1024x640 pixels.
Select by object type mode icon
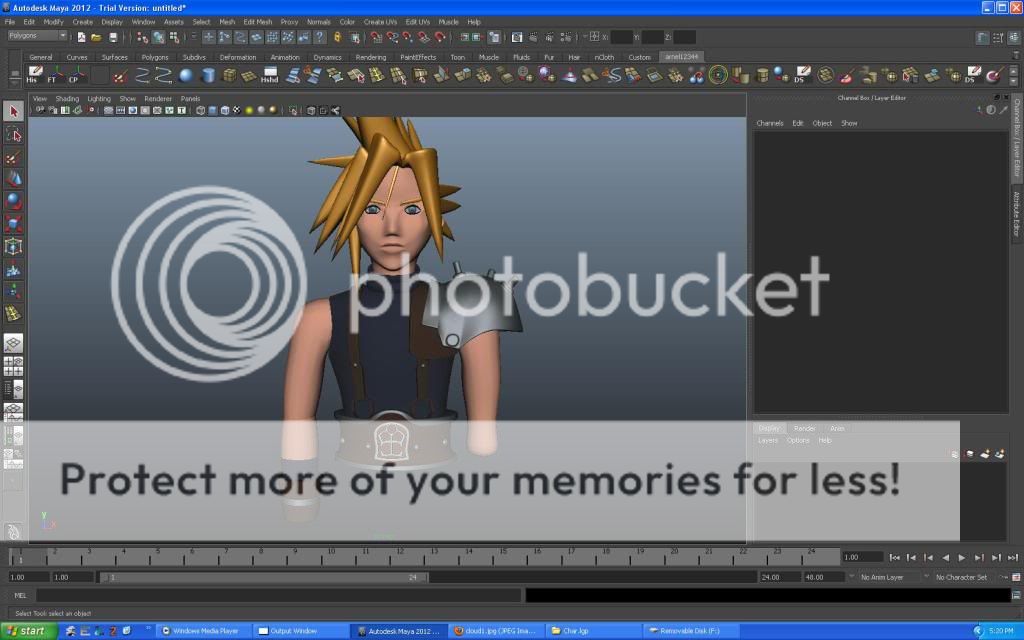pos(159,37)
